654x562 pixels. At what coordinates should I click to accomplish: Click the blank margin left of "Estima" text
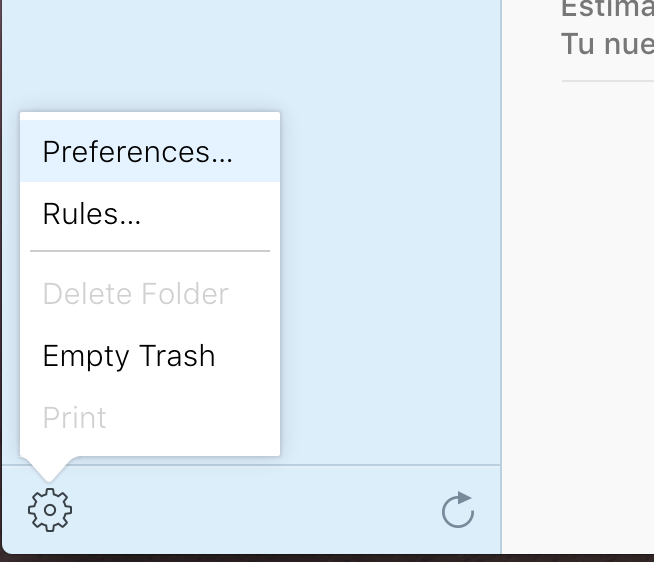click(532, 8)
